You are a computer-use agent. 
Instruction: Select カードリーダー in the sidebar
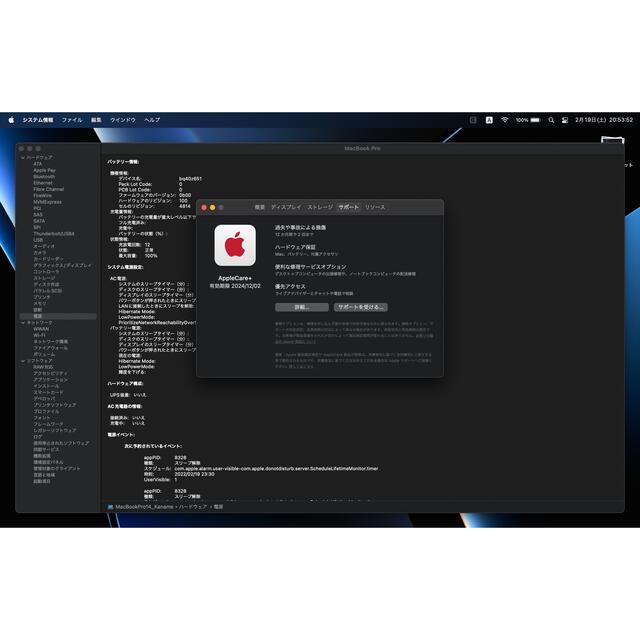pos(48,259)
